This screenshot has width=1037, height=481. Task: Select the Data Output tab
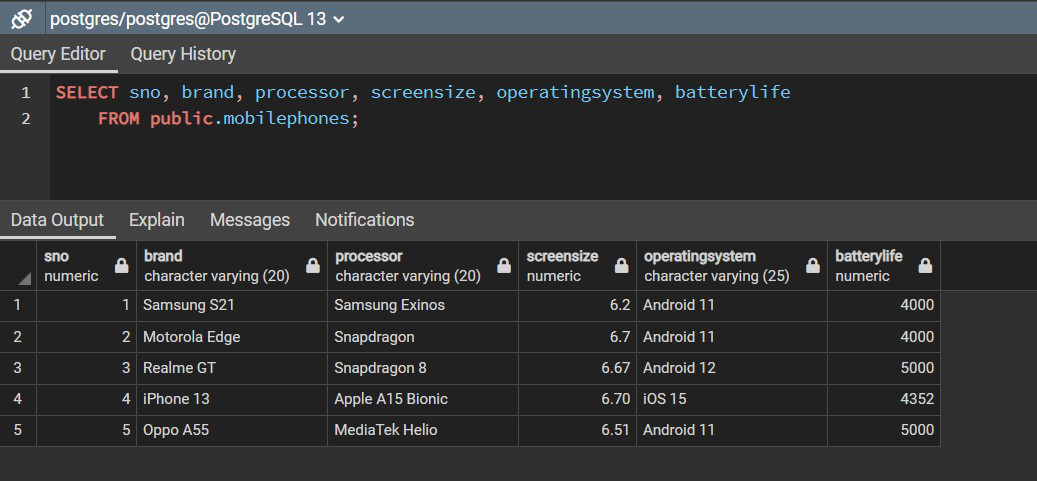(57, 220)
